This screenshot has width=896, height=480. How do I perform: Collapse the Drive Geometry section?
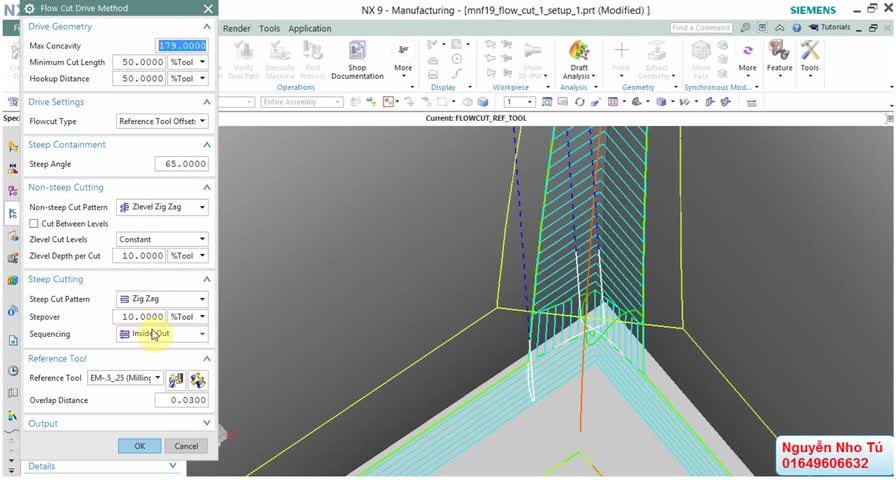coord(207,26)
